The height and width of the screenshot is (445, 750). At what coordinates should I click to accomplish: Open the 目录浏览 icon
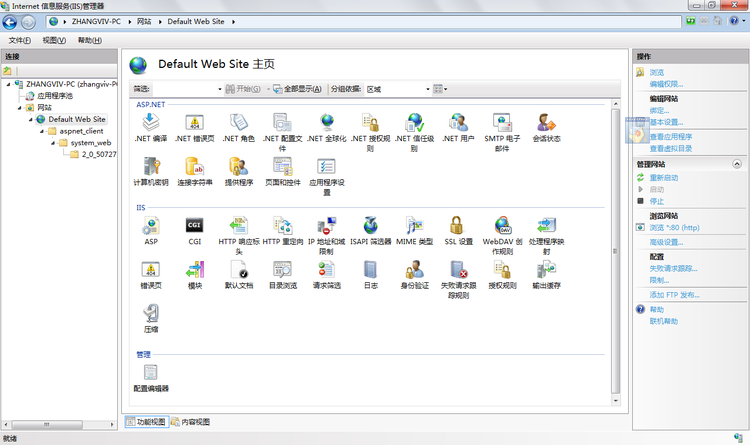click(283, 269)
